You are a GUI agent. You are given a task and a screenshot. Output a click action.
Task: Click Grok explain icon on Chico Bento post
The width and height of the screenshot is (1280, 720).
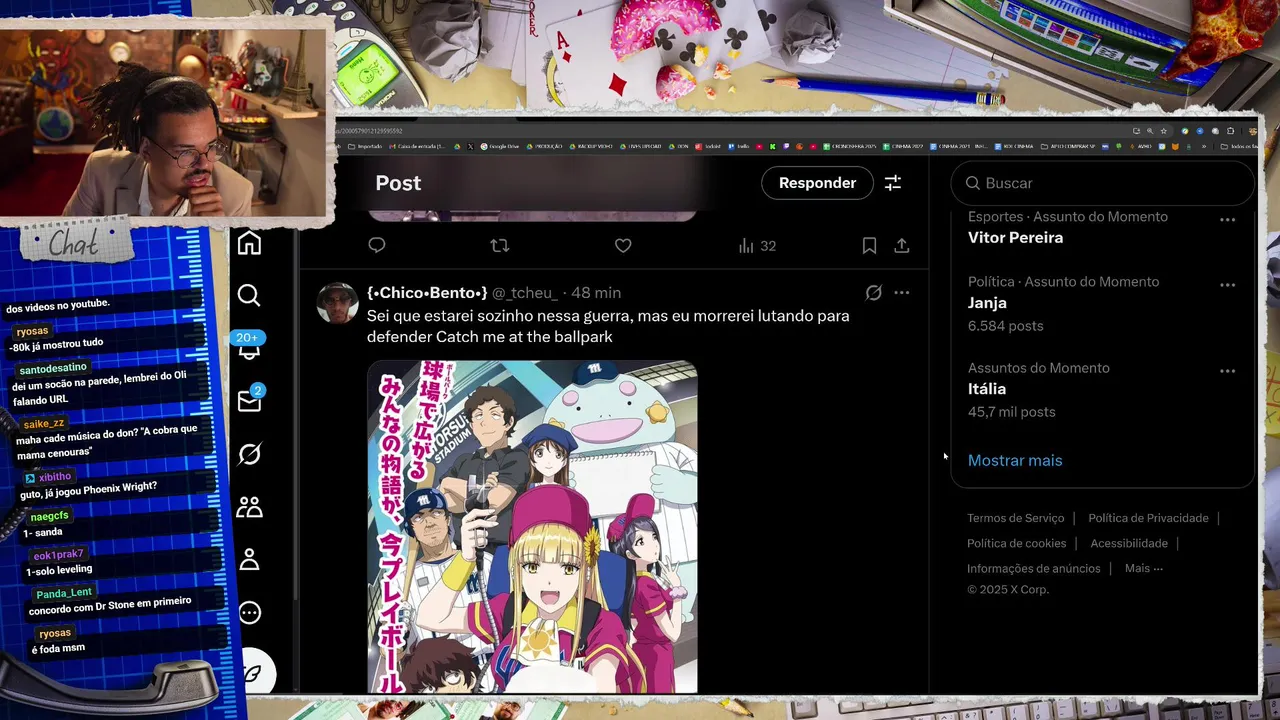(873, 293)
